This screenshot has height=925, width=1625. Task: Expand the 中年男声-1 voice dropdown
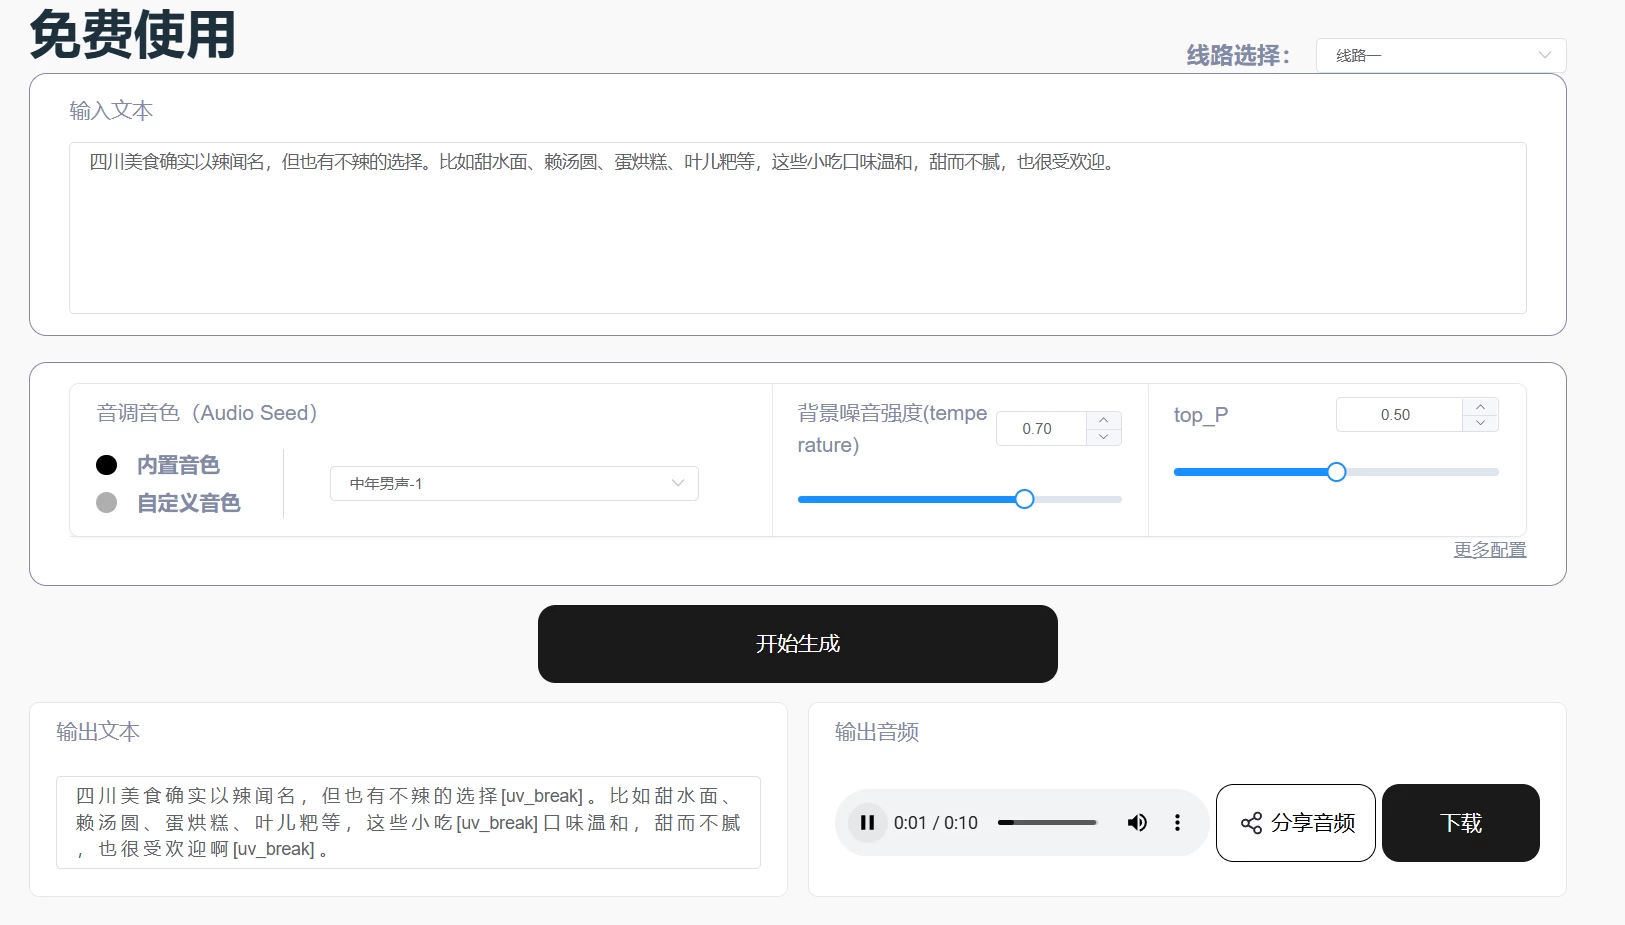pyautogui.click(x=514, y=484)
